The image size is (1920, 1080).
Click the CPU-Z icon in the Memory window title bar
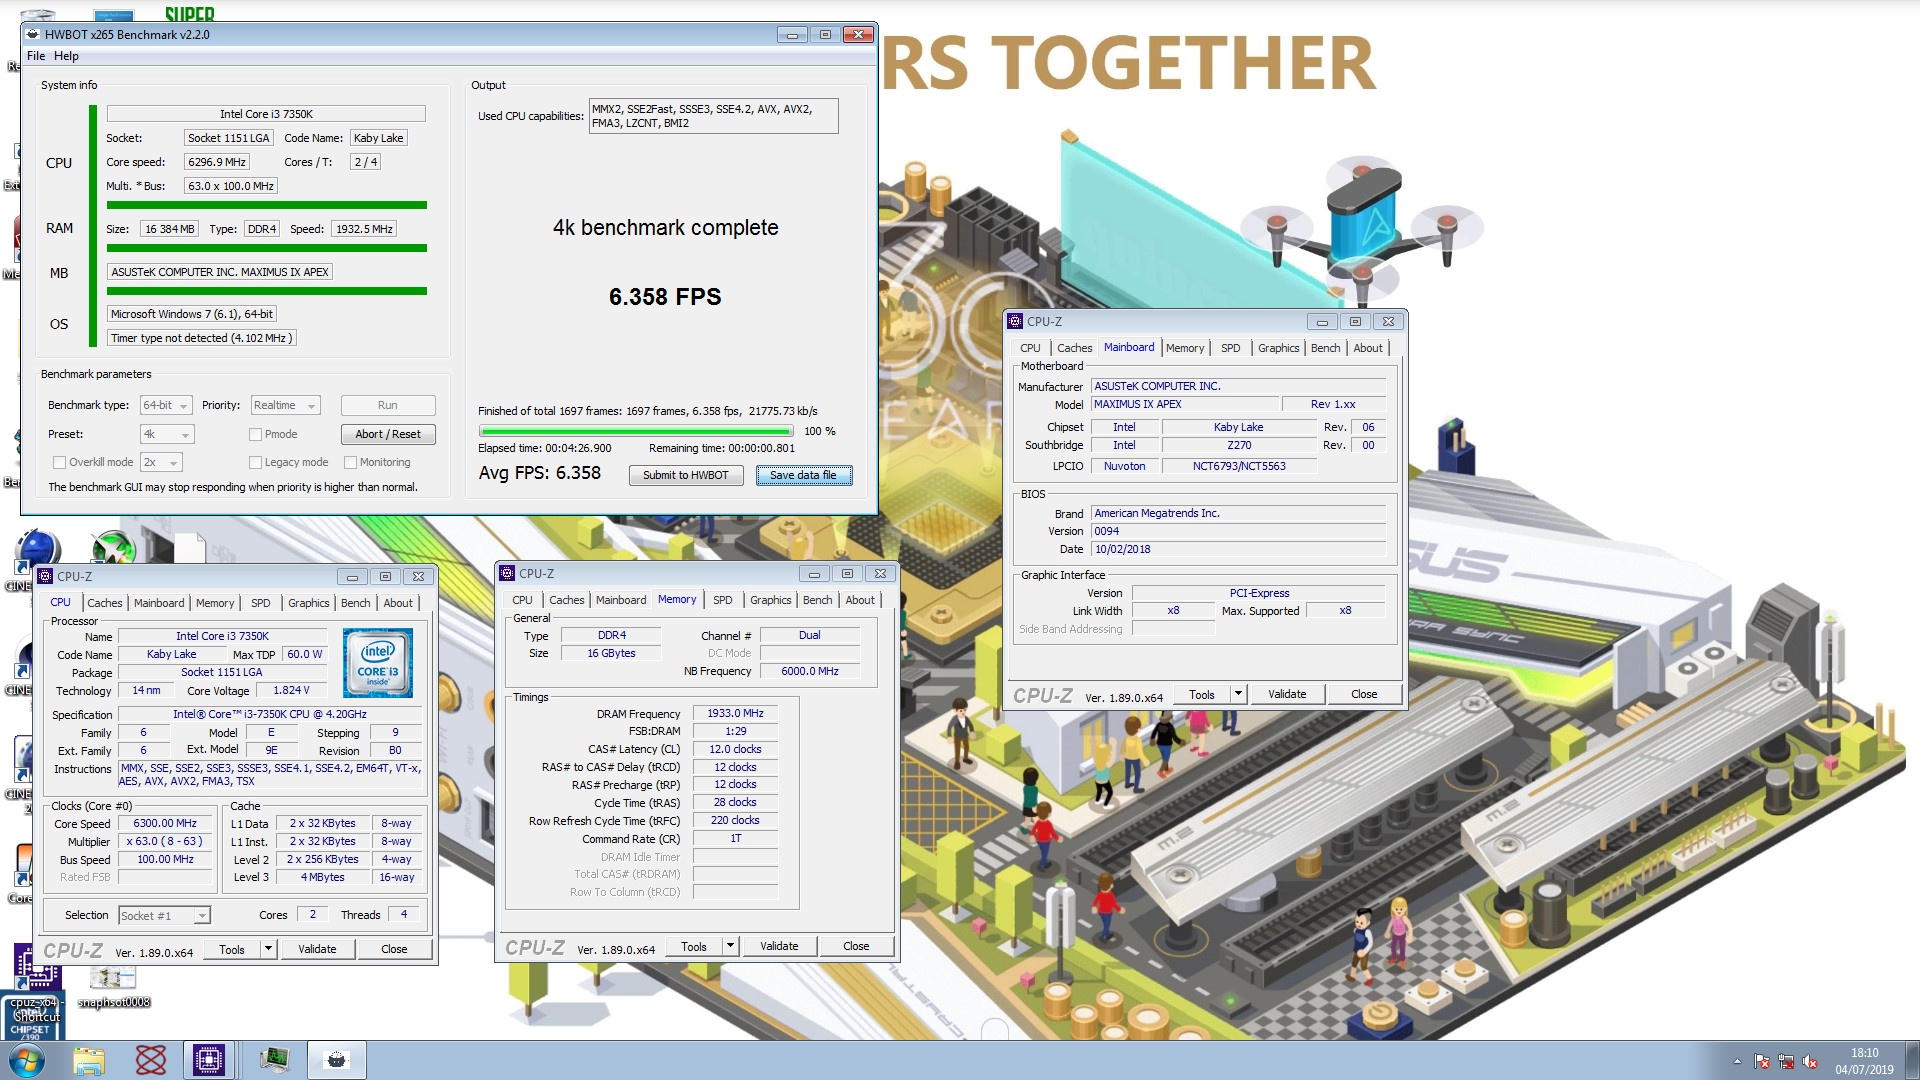[507, 573]
